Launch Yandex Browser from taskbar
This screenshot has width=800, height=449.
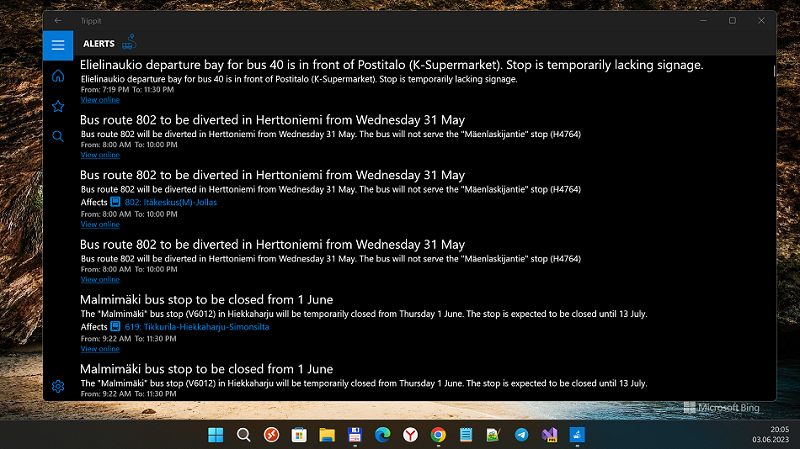(x=410, y=435)
